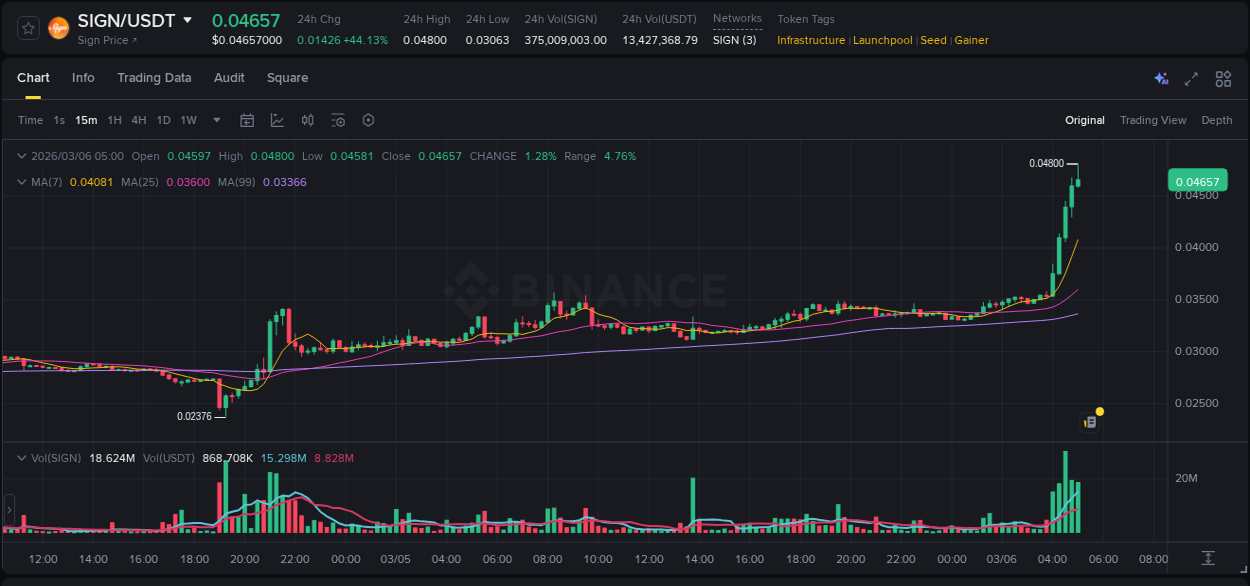Collapse the MA moving averages row
This screenshot has width=1250, height=586.
[22, 182]
